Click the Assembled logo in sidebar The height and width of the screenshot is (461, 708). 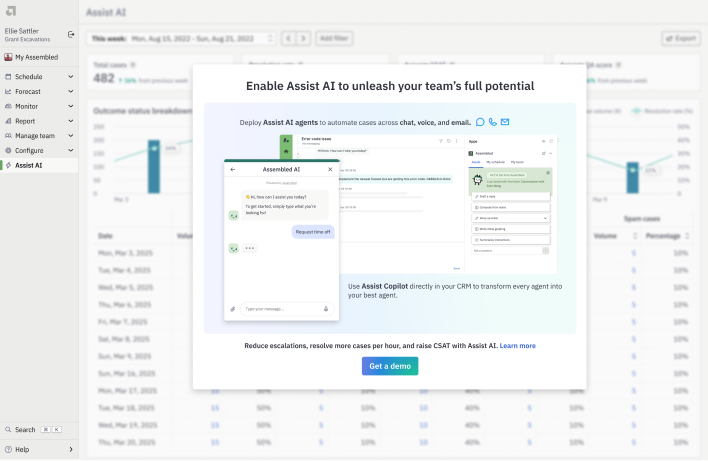(11, 11)
